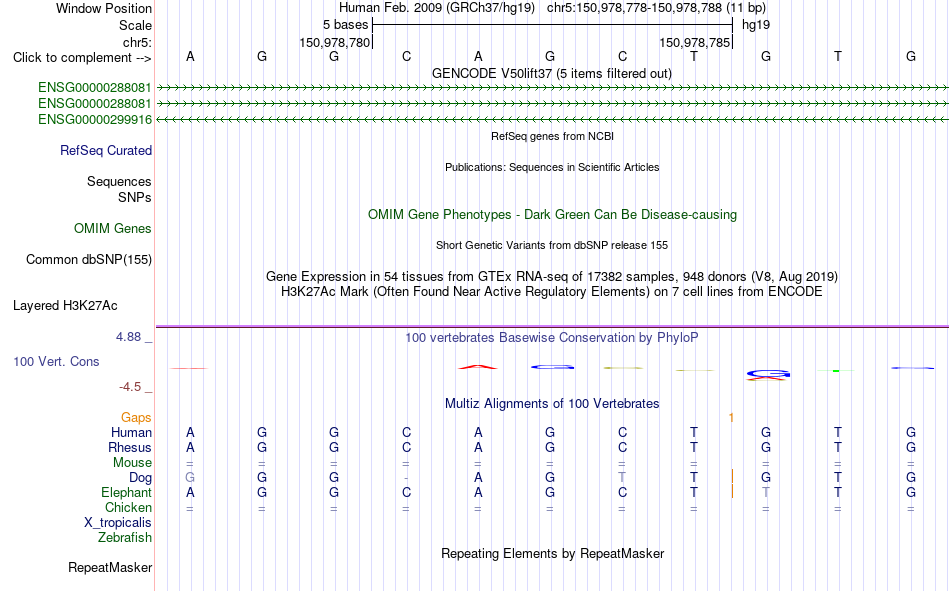Screen dimensions: 950x591
Task: Click 'Multiz Alignments of 100 Vertebrates' title
Action: [x=552, y=404]
